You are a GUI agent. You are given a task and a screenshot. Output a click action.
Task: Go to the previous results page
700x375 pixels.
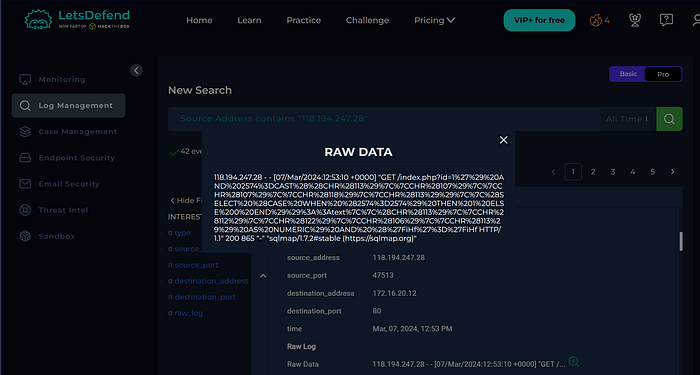point(554,172)
